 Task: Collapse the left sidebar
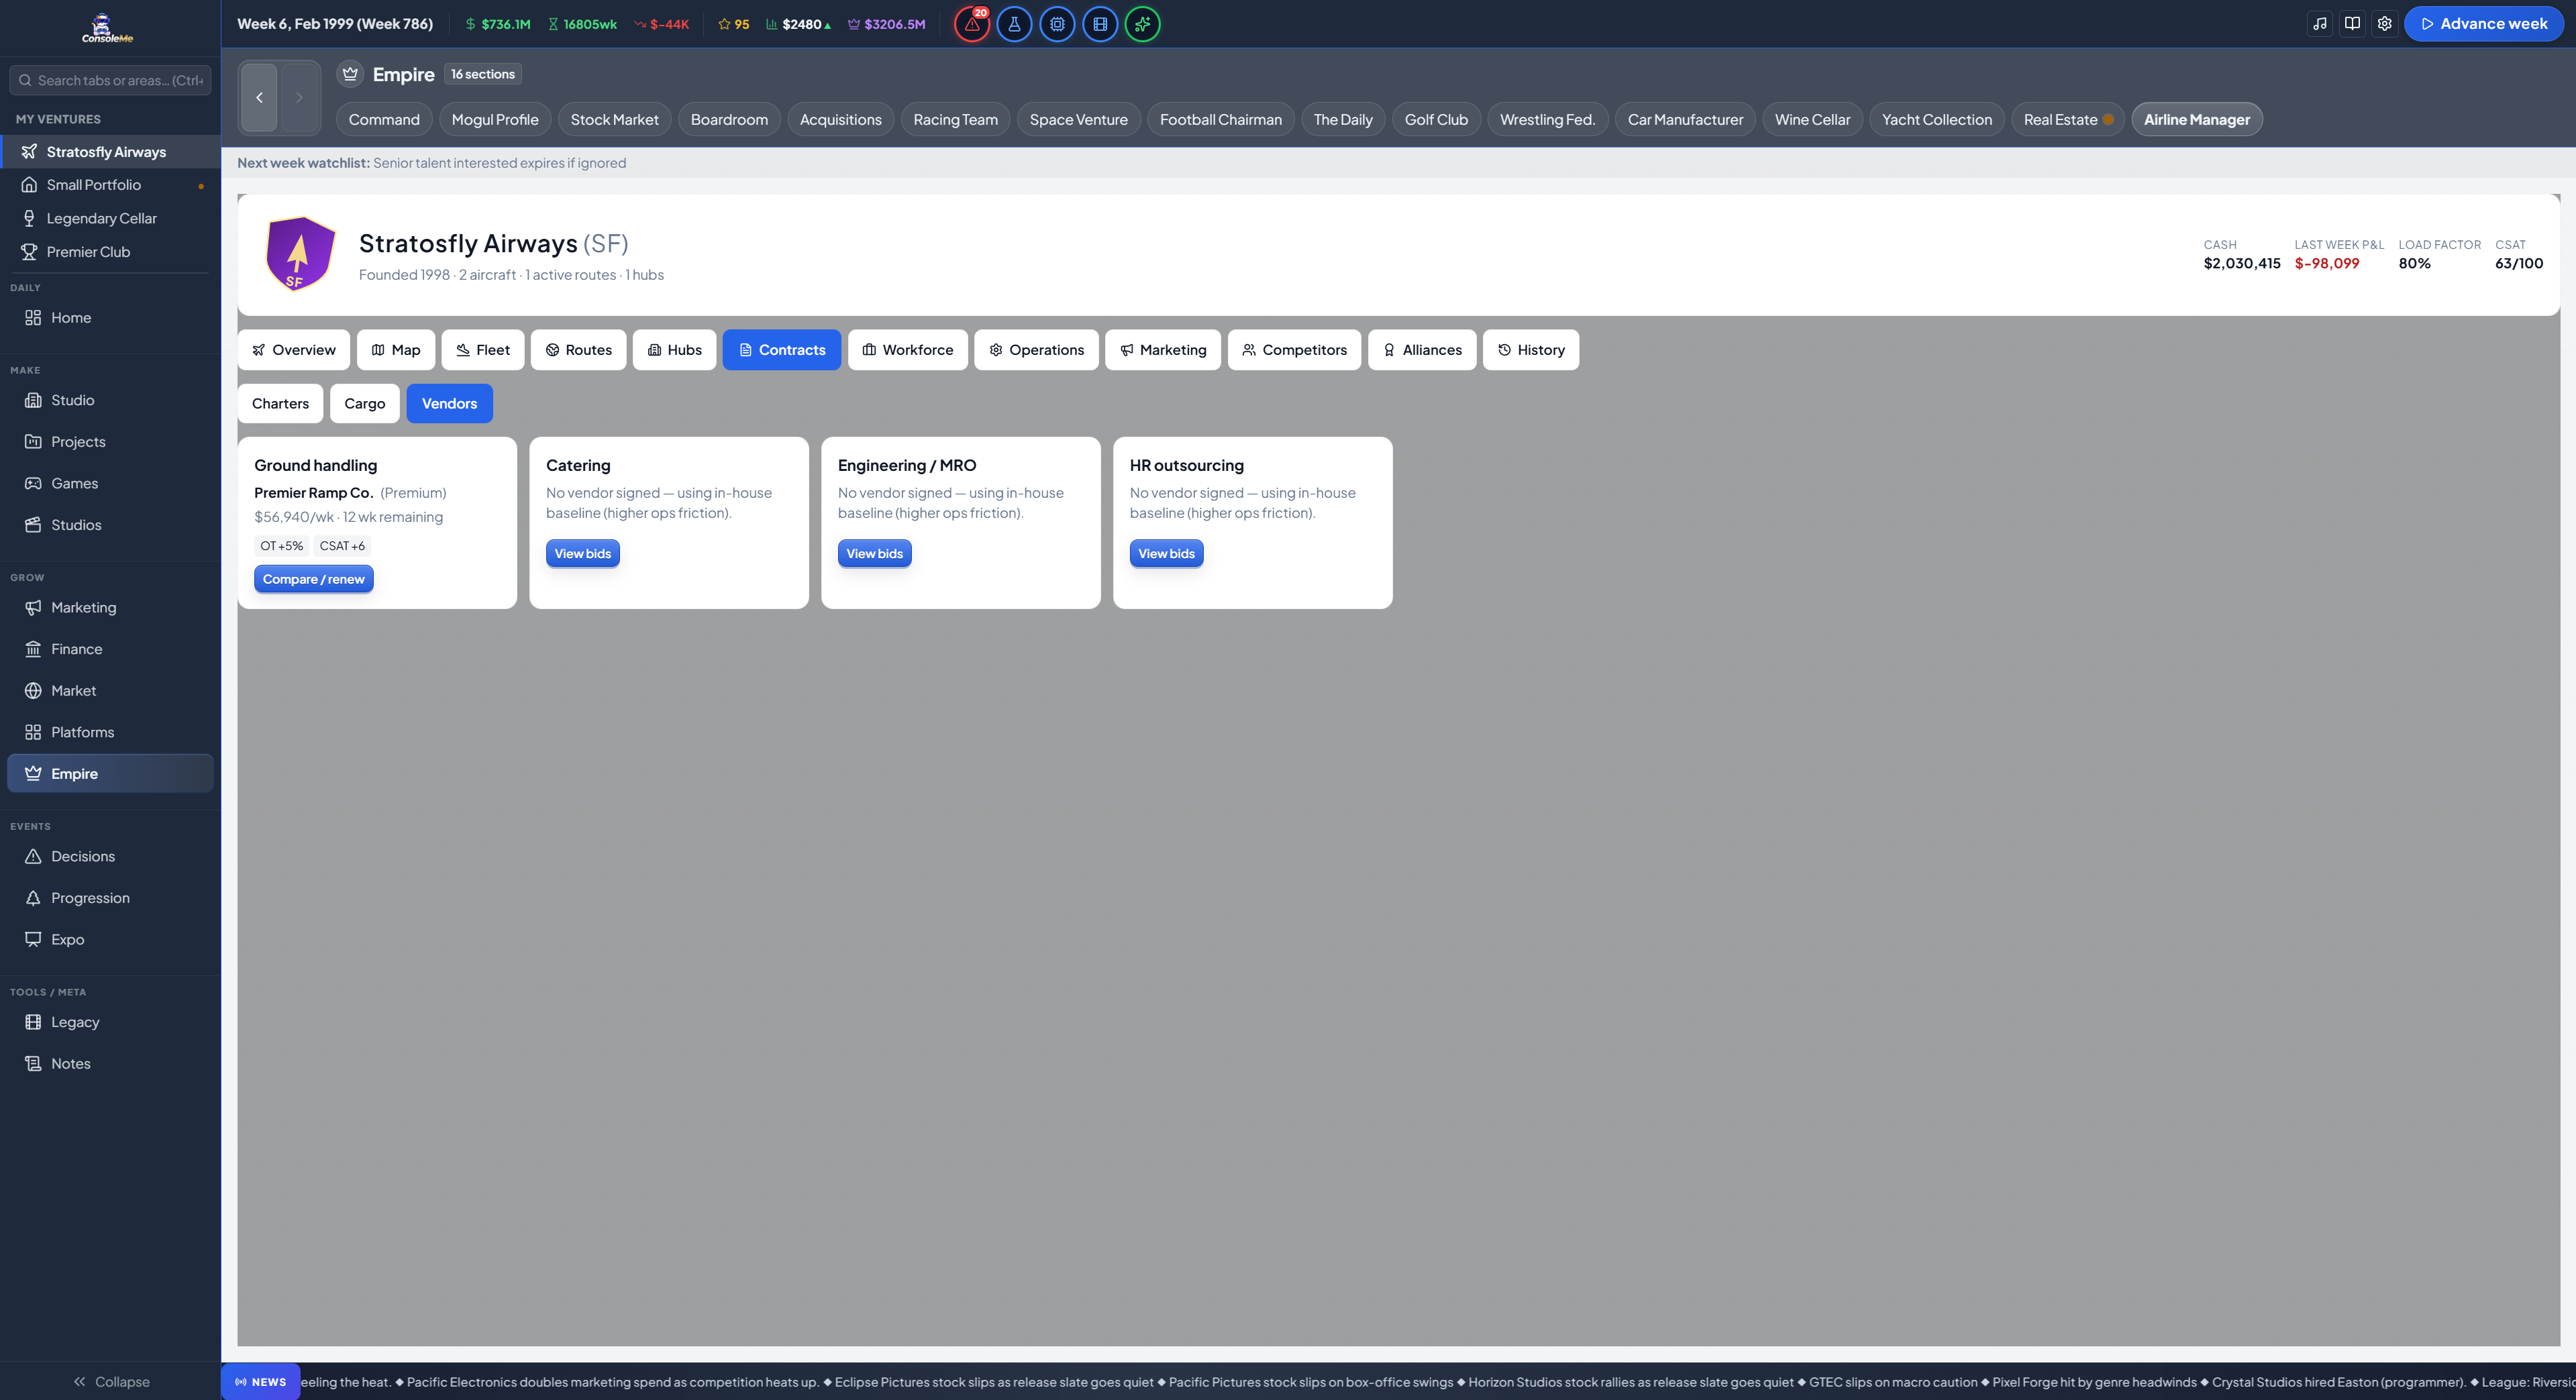pos(111,1381)
